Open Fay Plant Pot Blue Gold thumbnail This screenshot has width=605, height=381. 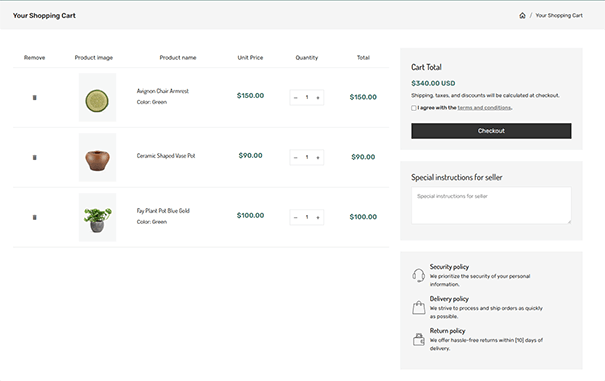click(97, 217)
